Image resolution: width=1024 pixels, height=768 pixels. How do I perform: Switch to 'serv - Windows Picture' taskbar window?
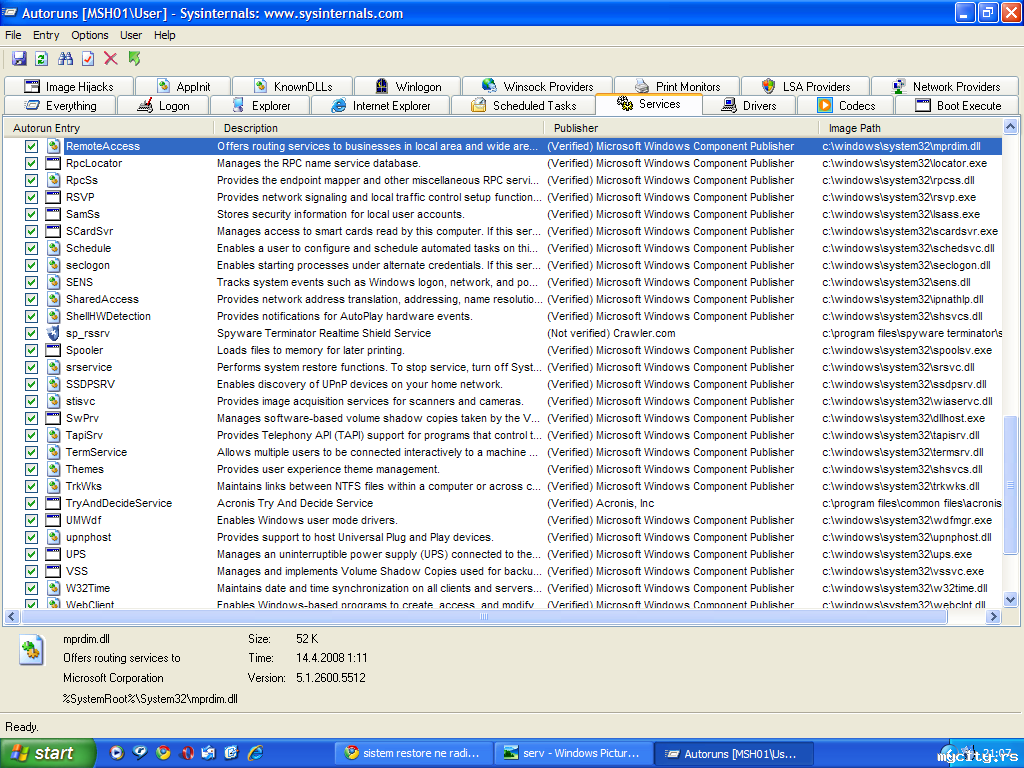[573, 753]
